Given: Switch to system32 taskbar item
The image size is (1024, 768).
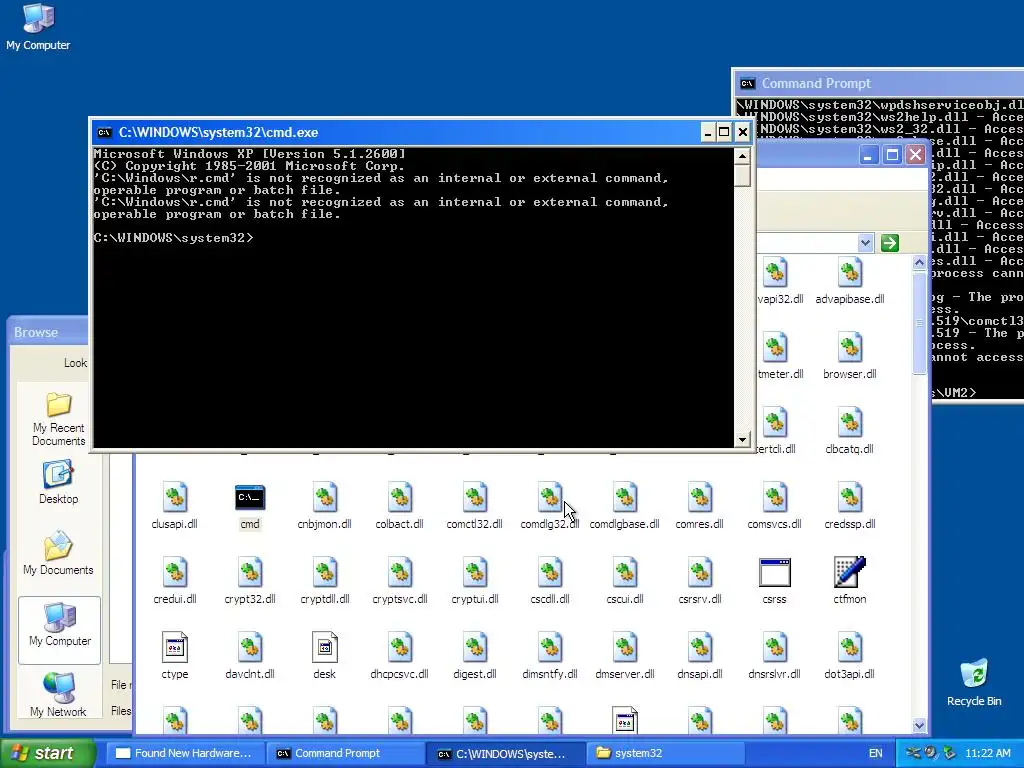Looking at the screenshot, I should (x=665, y=753).
